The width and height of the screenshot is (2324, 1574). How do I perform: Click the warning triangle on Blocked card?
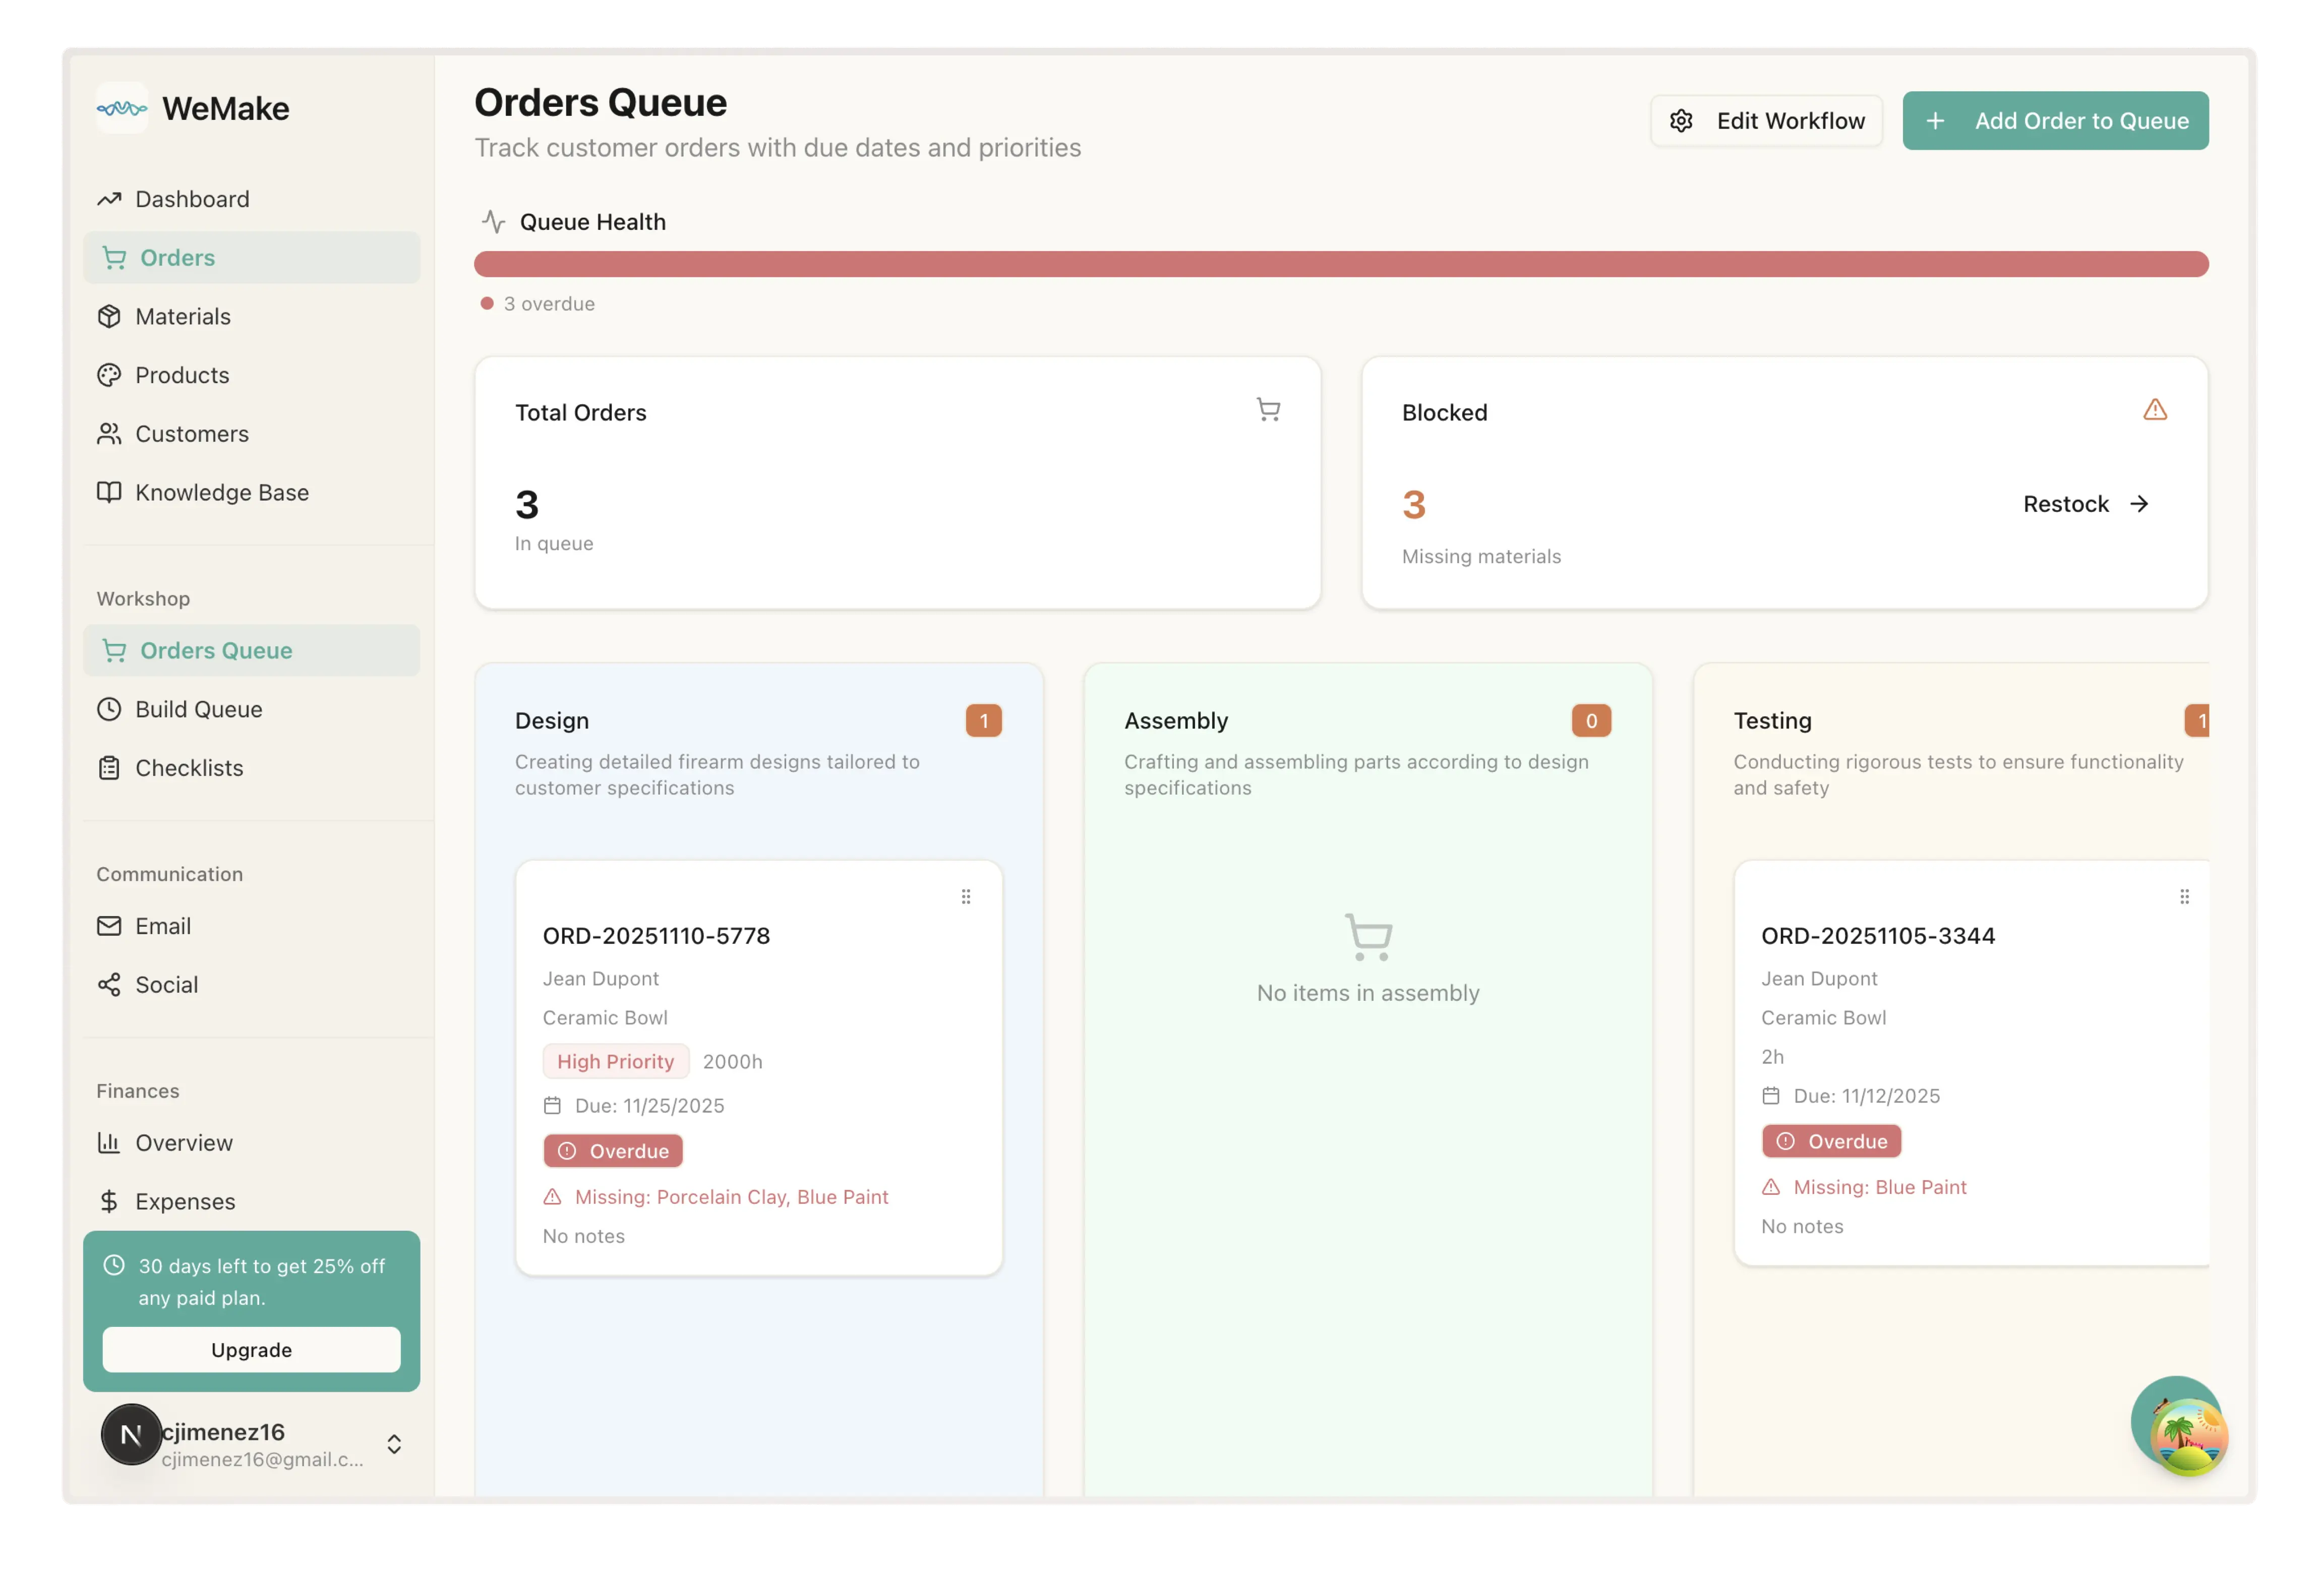pyautogui.click(x=2155, y=409)
